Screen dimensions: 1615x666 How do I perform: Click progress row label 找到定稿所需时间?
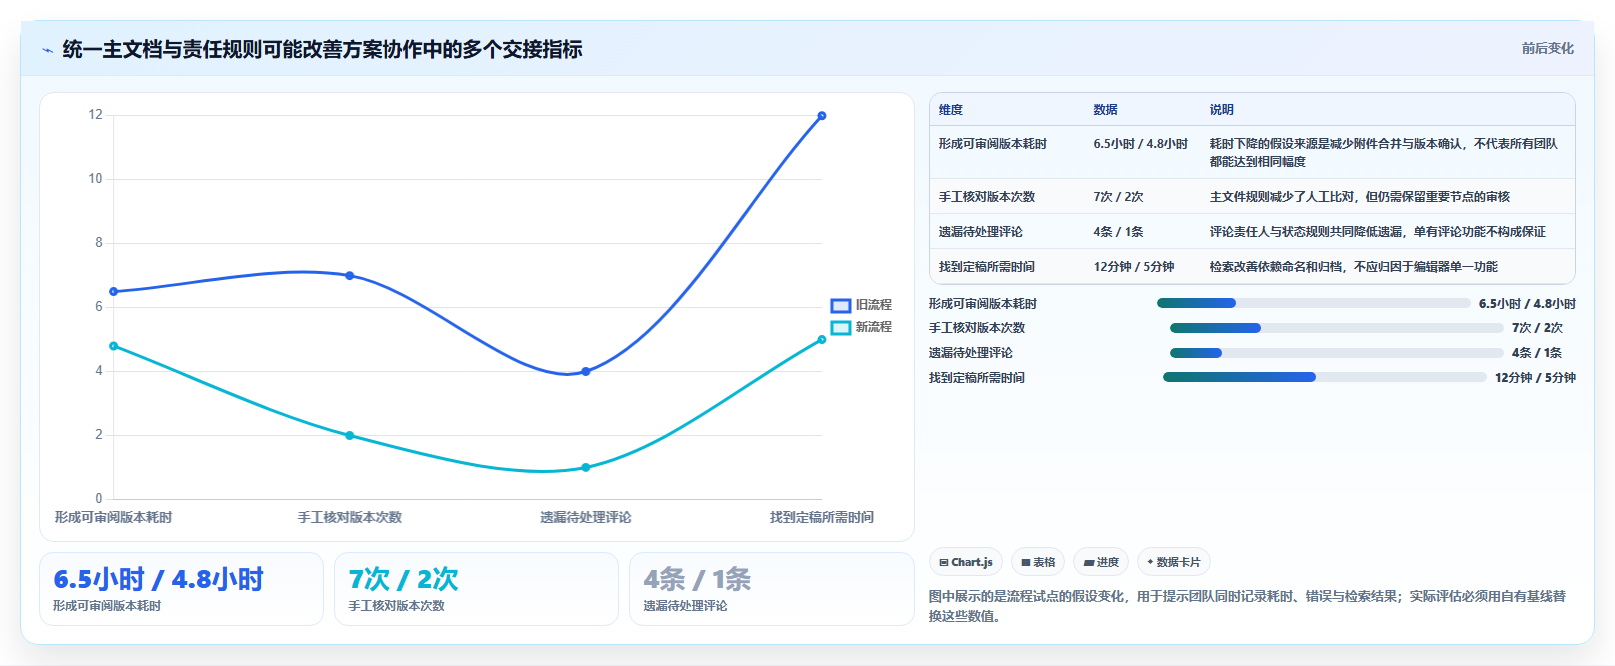977,378
